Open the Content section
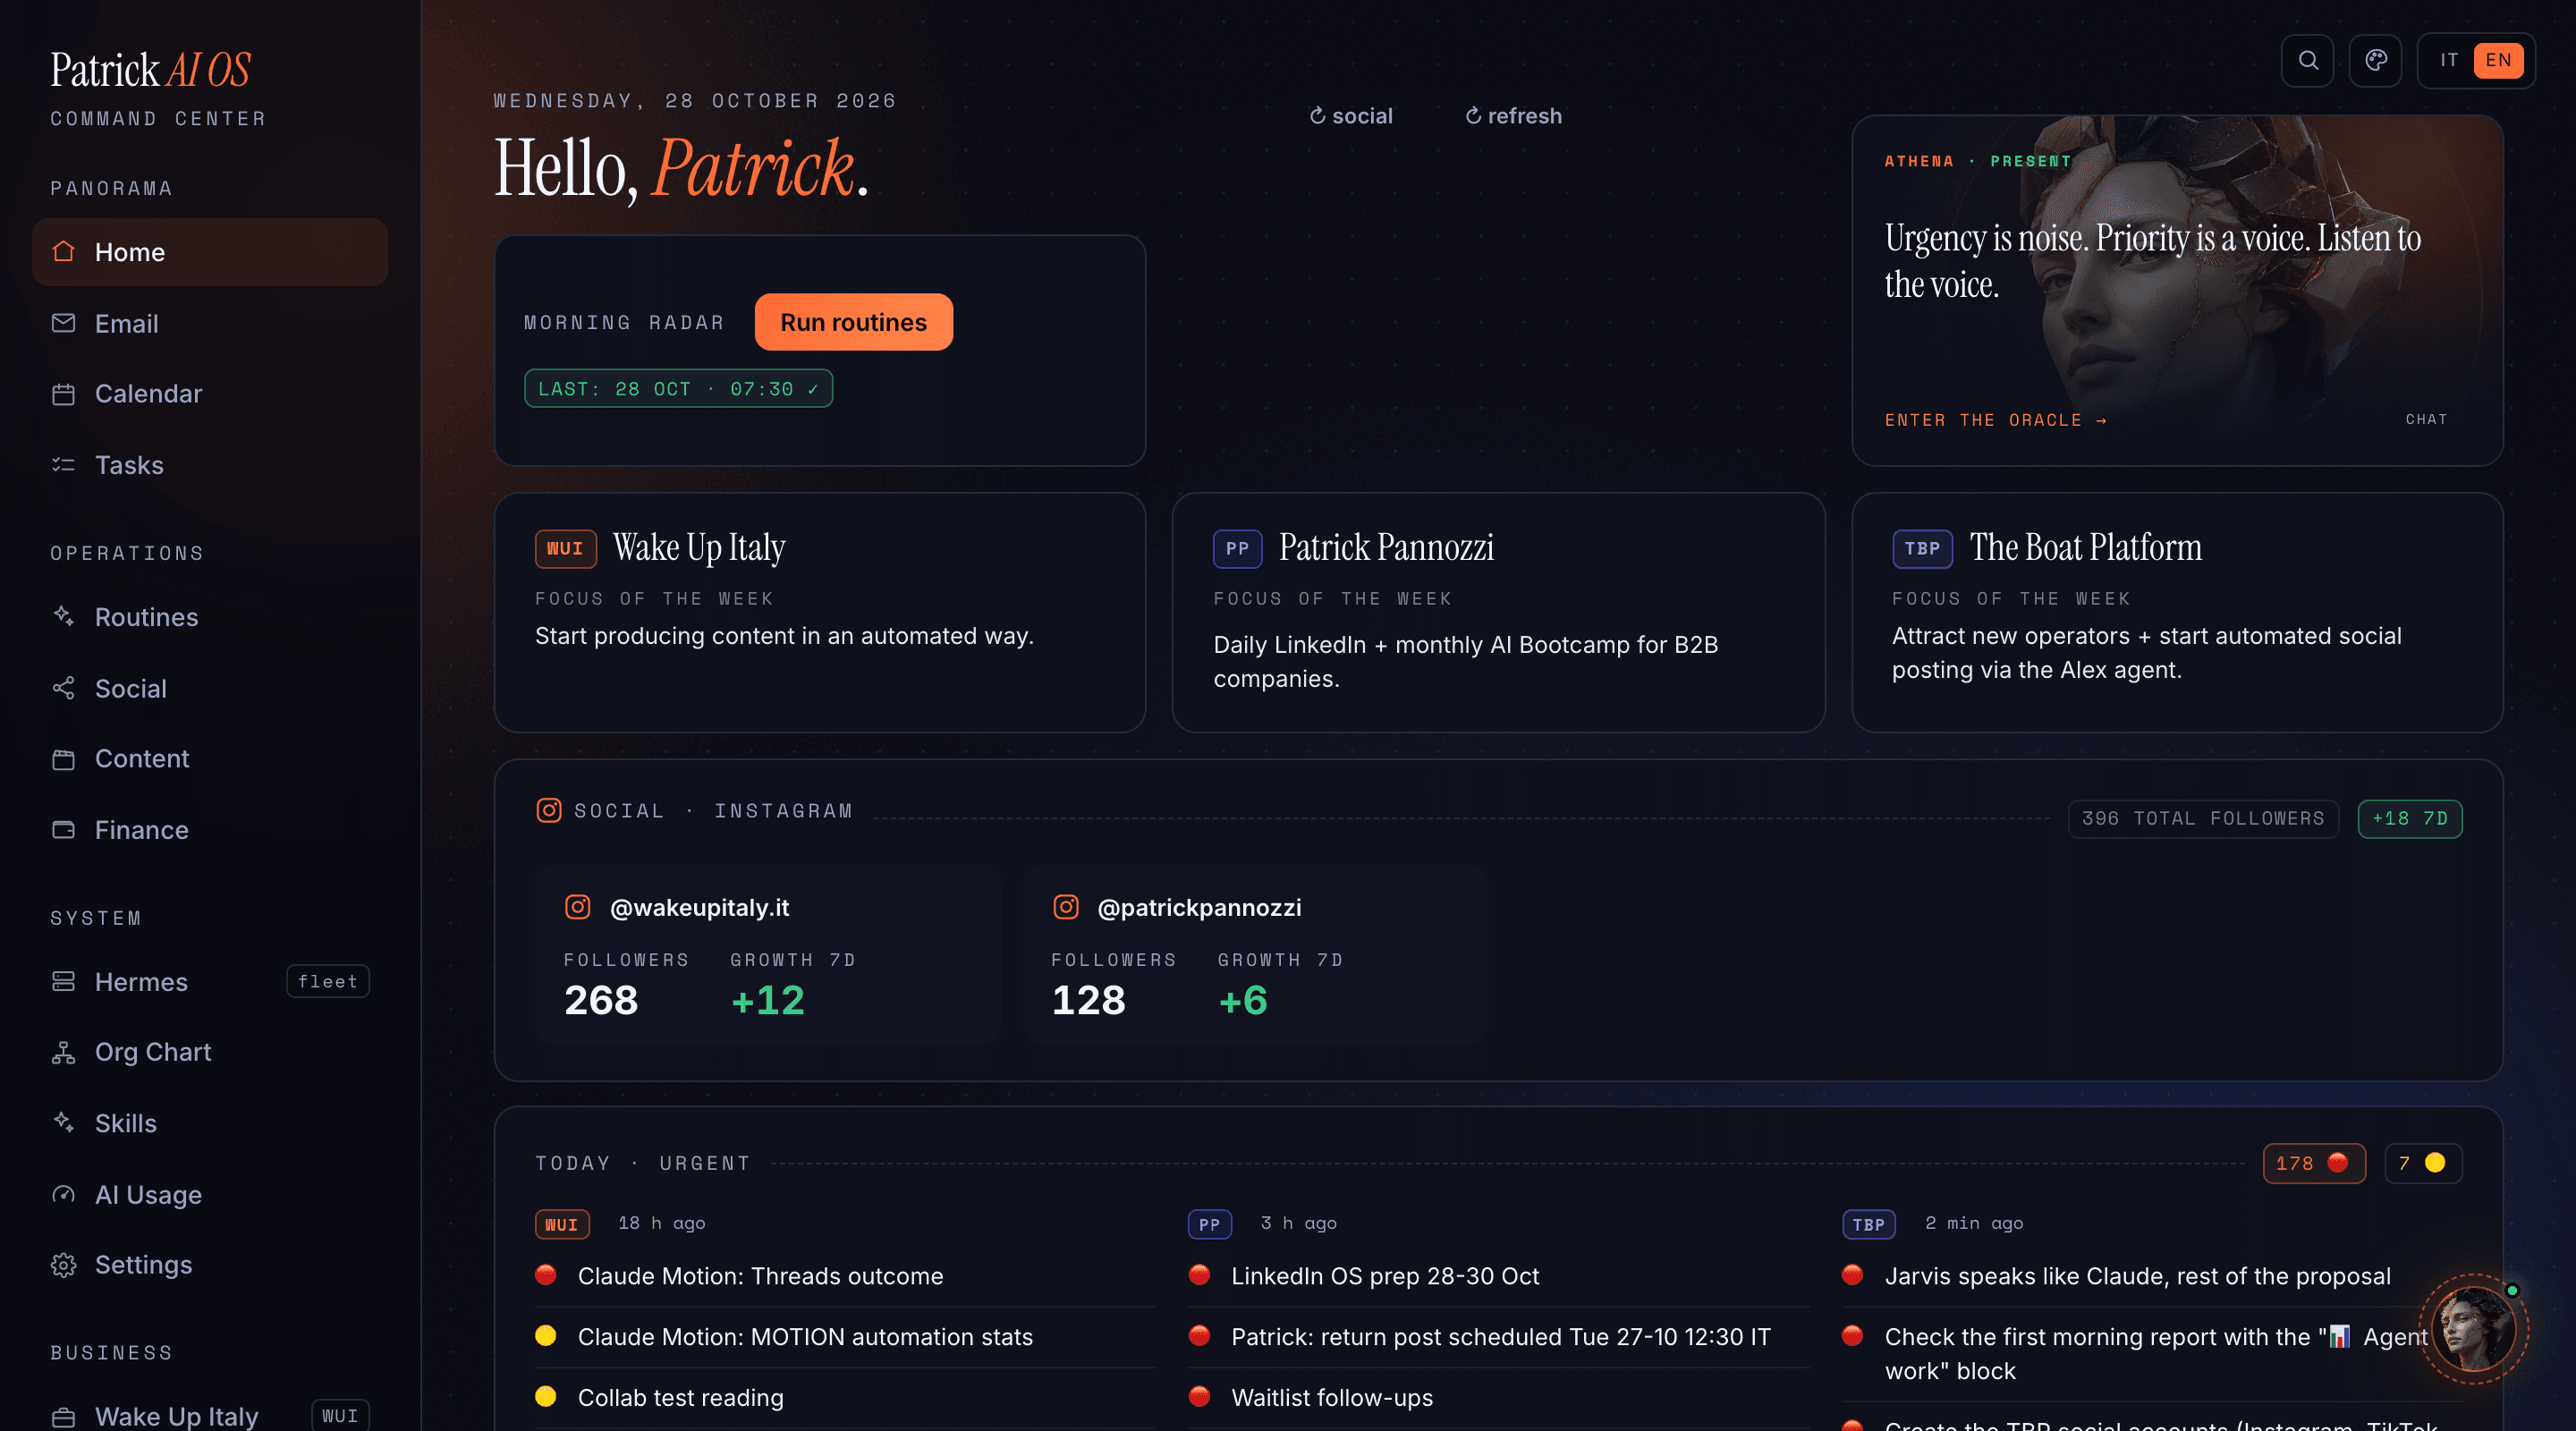The width and height of the screenshot is (2576, 1431). pos(210,759)
